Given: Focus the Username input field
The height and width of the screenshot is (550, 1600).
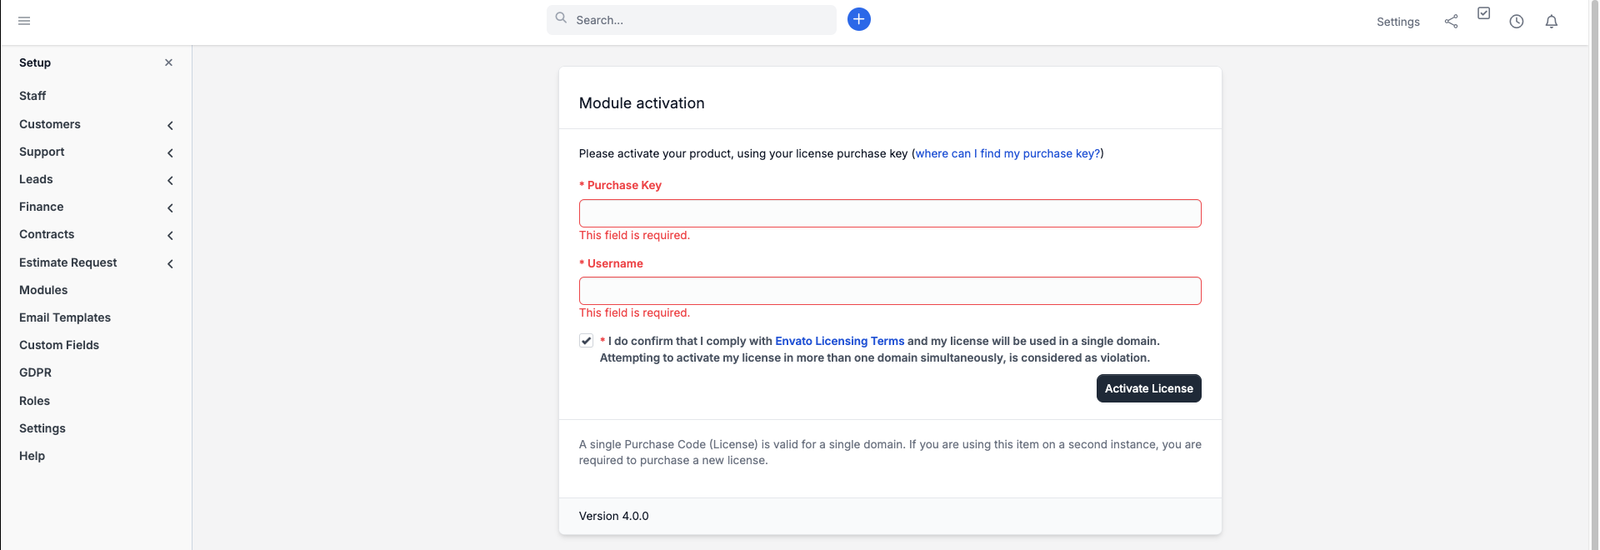Looking at the screenshot, I should (x=889, y=291).
